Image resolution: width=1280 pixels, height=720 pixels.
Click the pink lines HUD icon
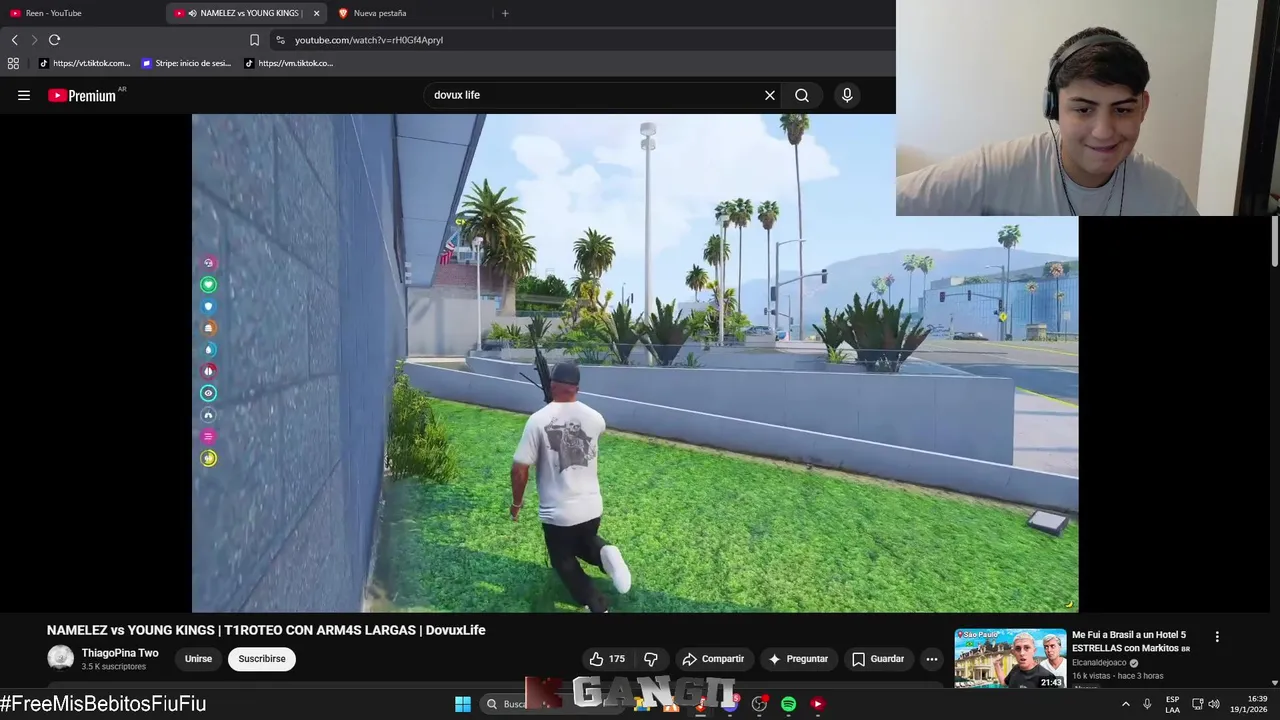tap(208, 436)
